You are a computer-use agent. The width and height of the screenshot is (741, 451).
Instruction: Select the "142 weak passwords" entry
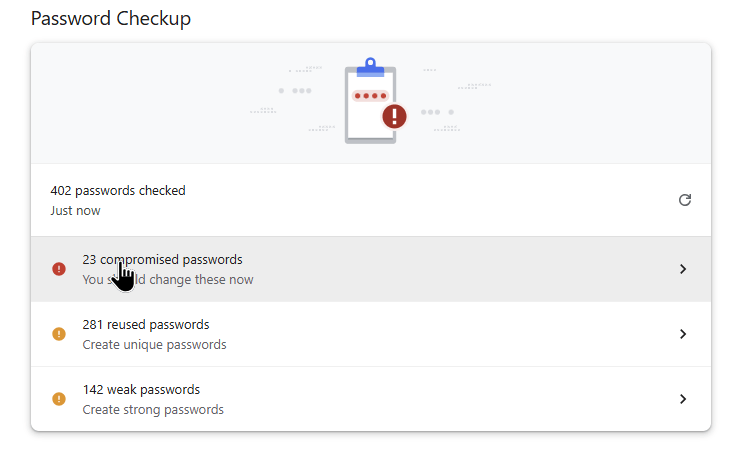pos(141,390)
